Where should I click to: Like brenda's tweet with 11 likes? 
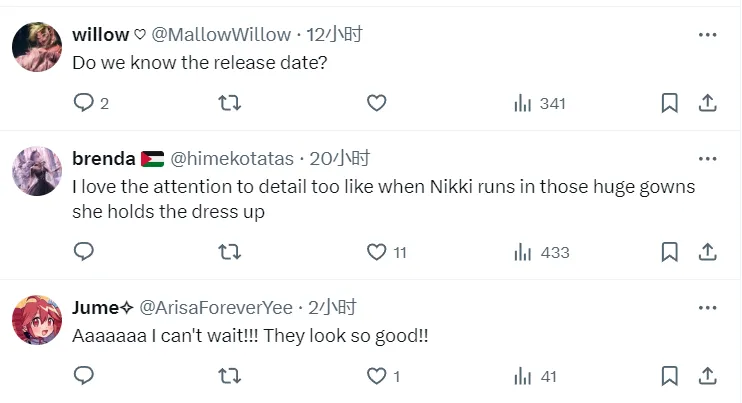click(376, 252)
